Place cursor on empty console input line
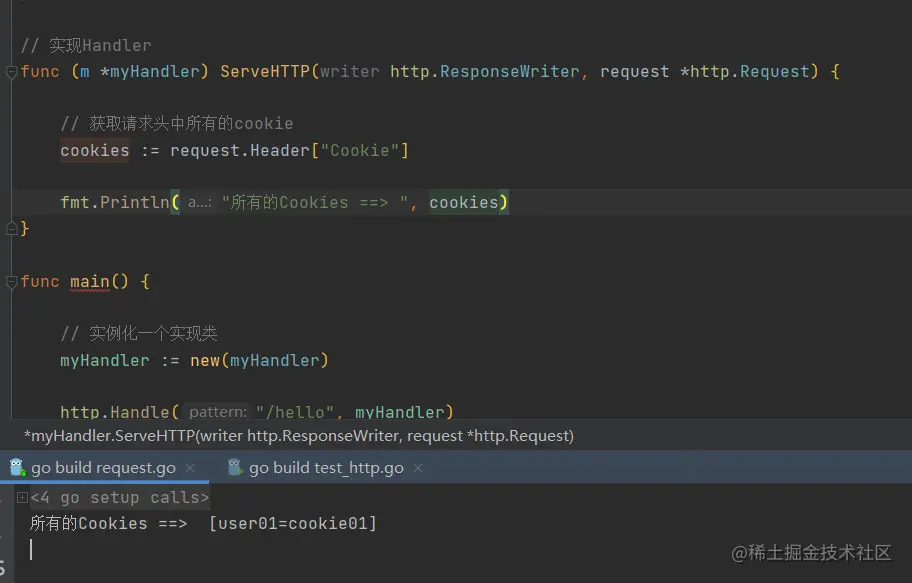Image resolution: width=912 pixels, height=583 pixels. pos(31,550)
